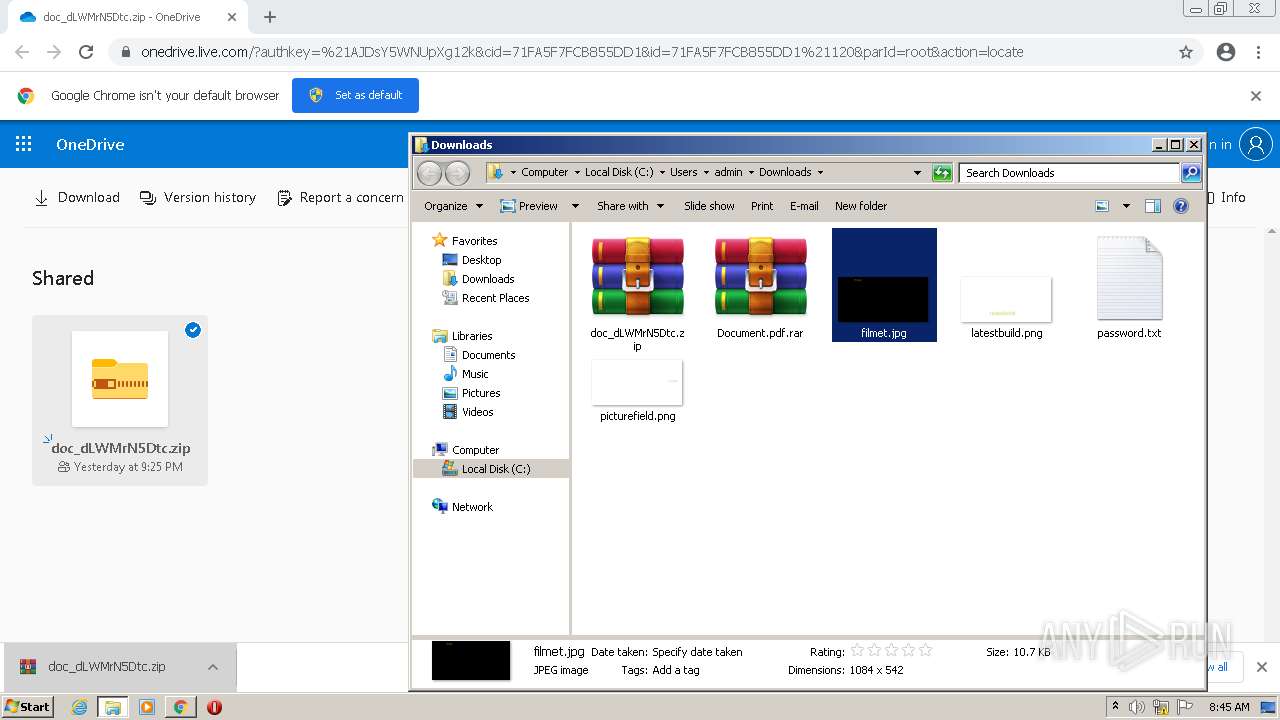This screenshot has width=1280, height=720.
Task: Open Videos library
Action: coord(468,412)
